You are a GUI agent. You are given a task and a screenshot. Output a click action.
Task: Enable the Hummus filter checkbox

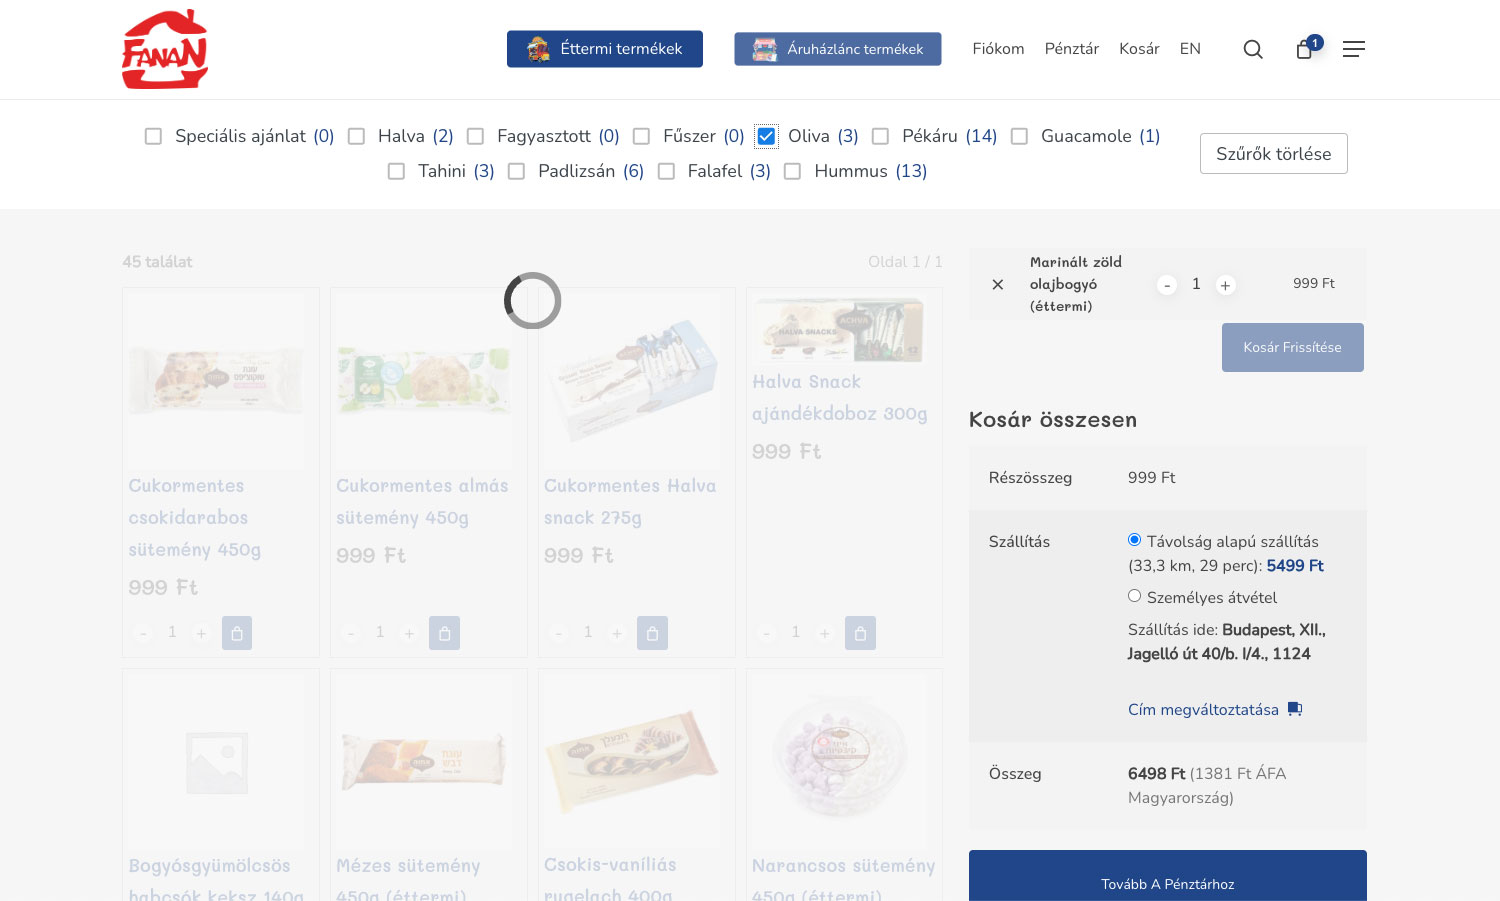(x=793, y=171)
